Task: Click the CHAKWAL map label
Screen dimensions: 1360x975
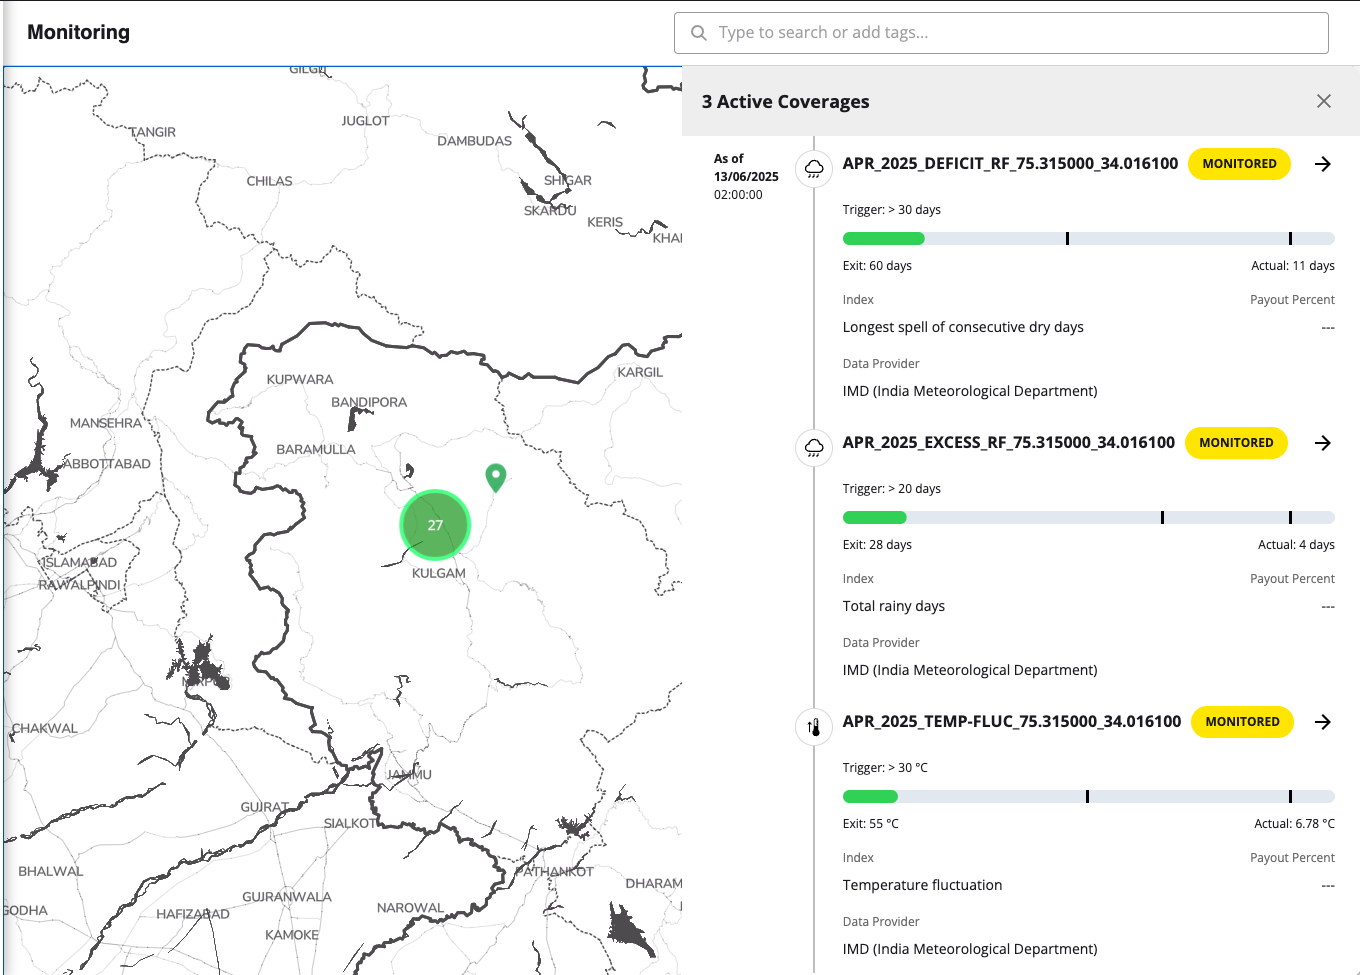Action: 45,729
